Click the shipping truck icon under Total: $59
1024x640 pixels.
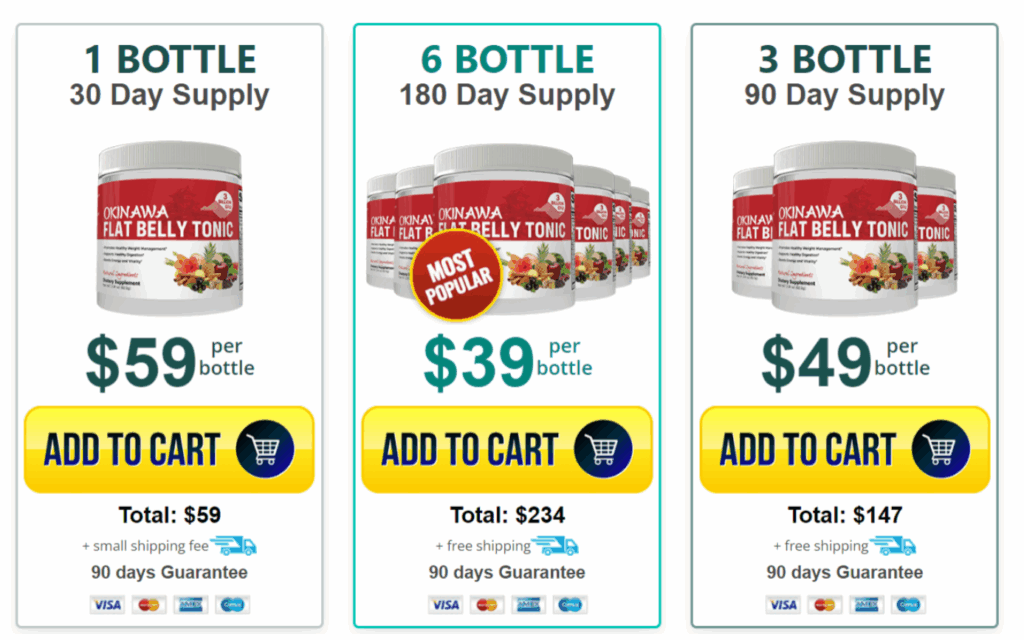(234, 545)
